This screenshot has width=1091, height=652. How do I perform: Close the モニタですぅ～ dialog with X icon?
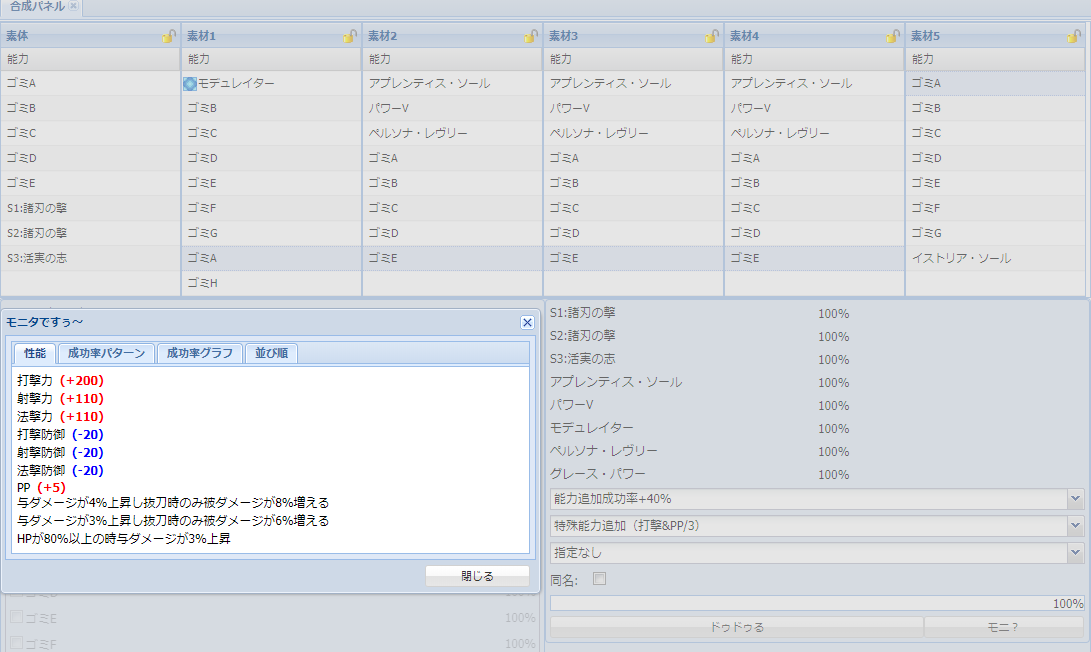point(527,322)
